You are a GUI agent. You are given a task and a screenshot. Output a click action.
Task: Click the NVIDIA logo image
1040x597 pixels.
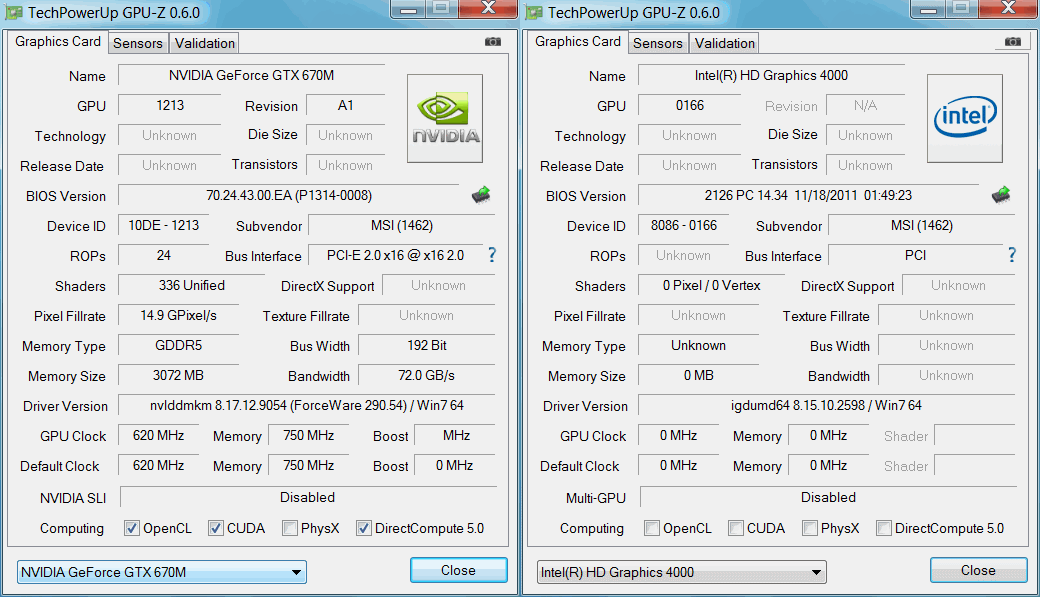[444, 119]
